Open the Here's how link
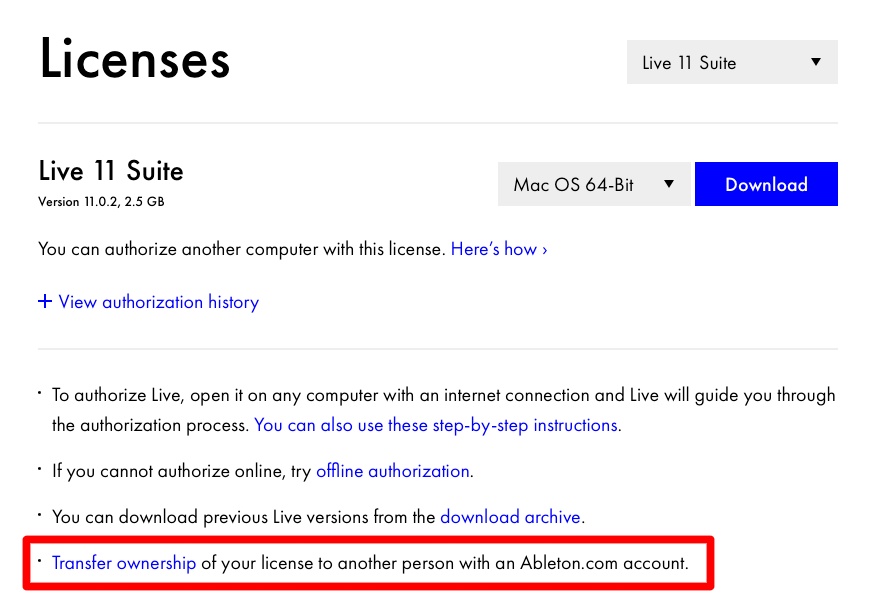The width and height of the screenshot is (895, 602). point(494,249)
